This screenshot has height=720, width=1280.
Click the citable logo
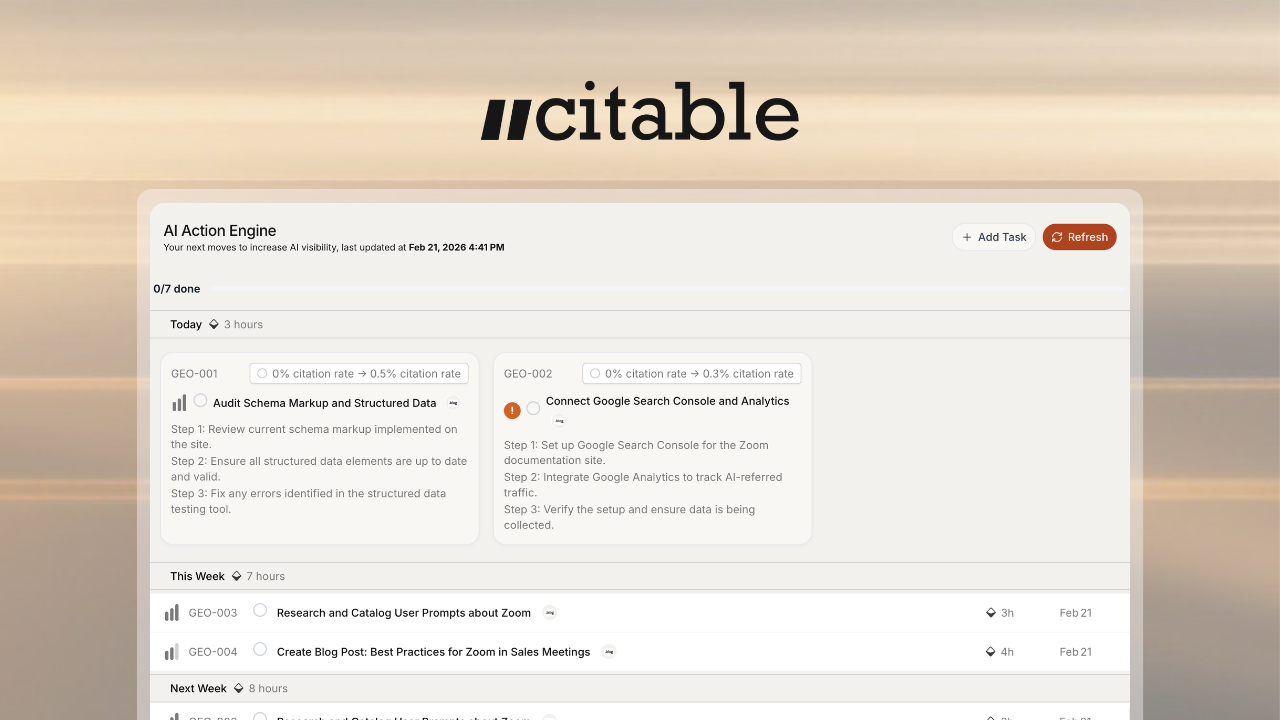click(x=640, y=111)
